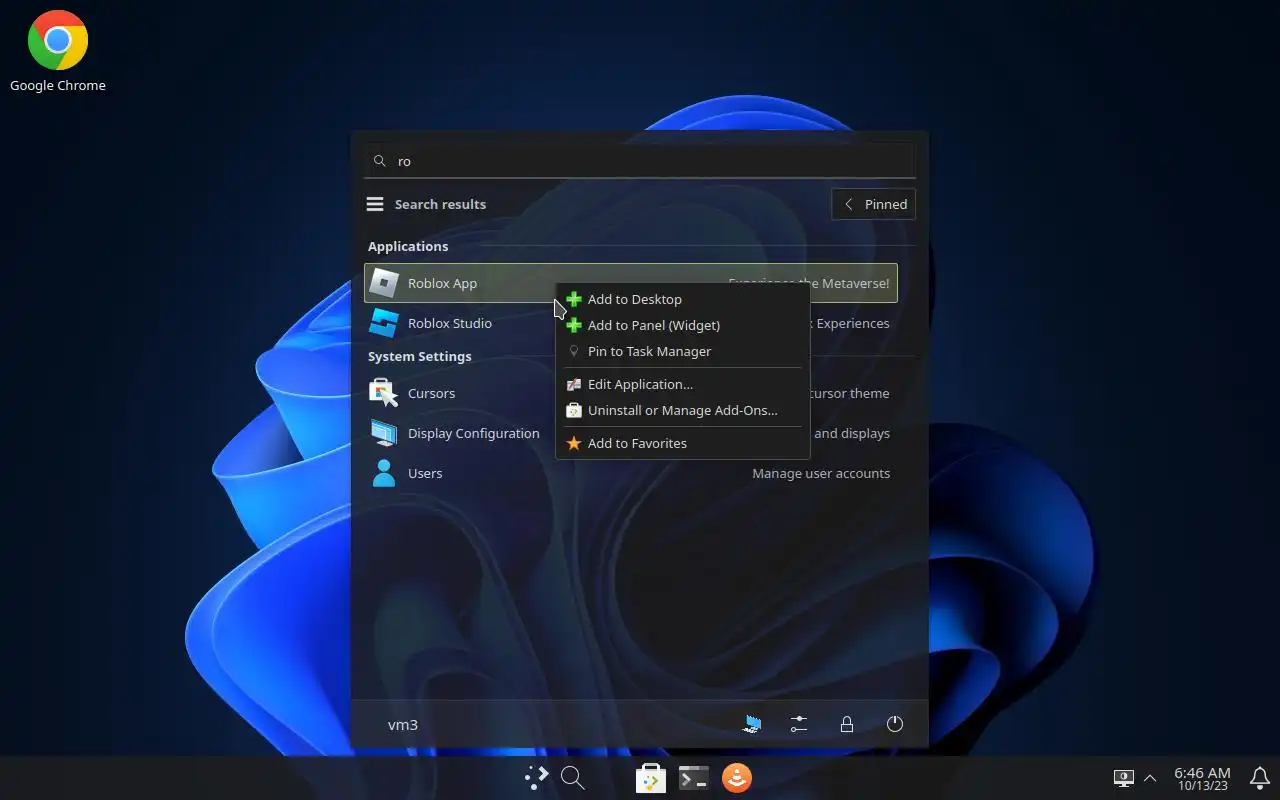
Task: Click the Users settings icon
Action: tap(384, 473)
